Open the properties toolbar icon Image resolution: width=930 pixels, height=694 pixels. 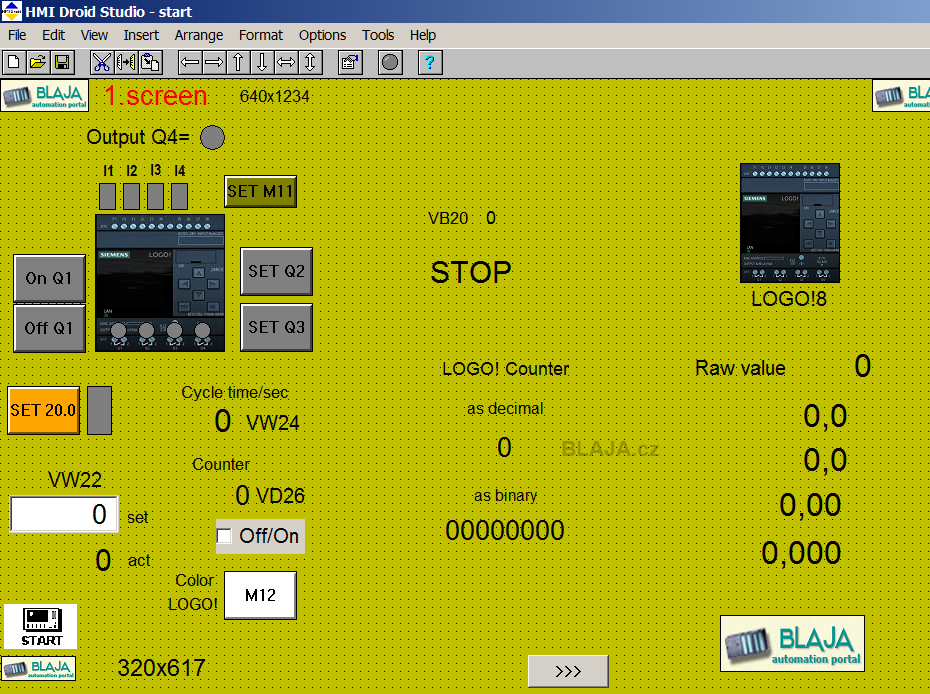point(350,62)
